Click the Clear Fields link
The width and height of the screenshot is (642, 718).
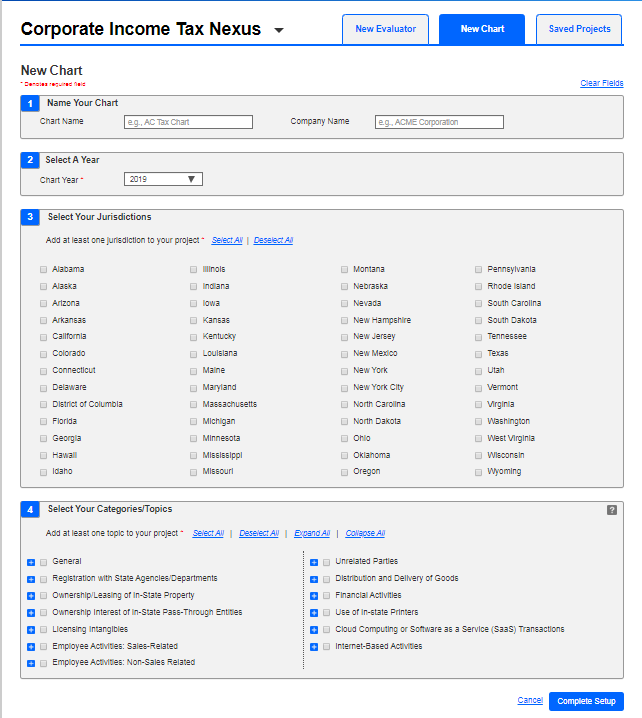click(x=601, y=83)
